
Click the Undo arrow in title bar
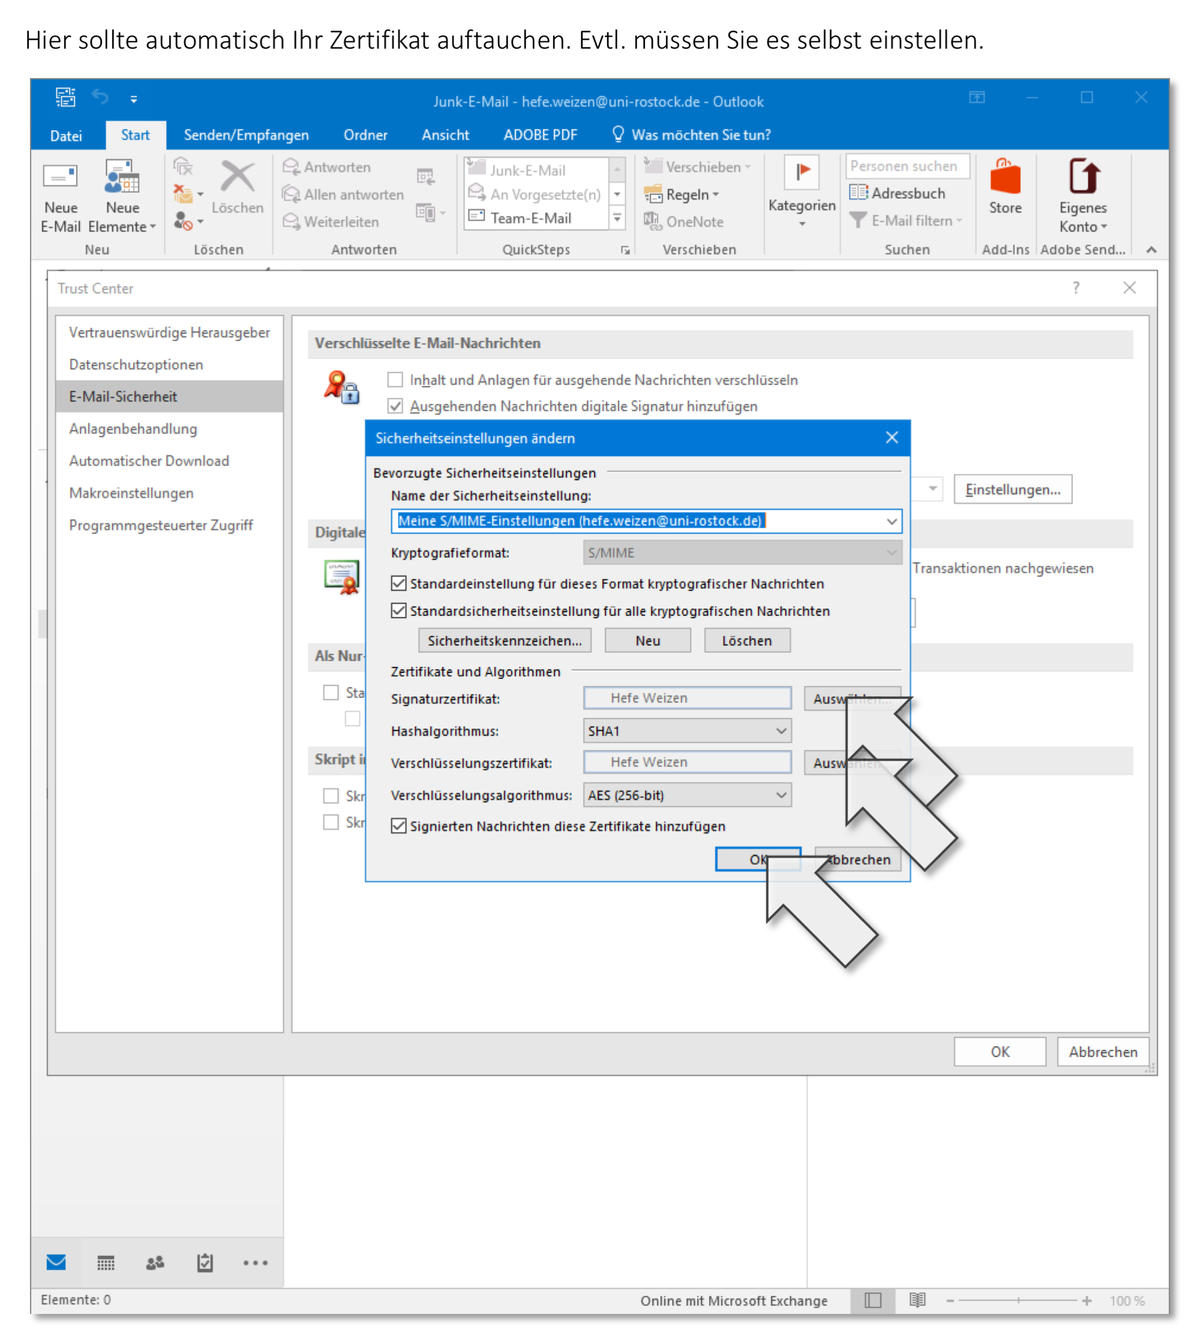(x=100, y=97)
